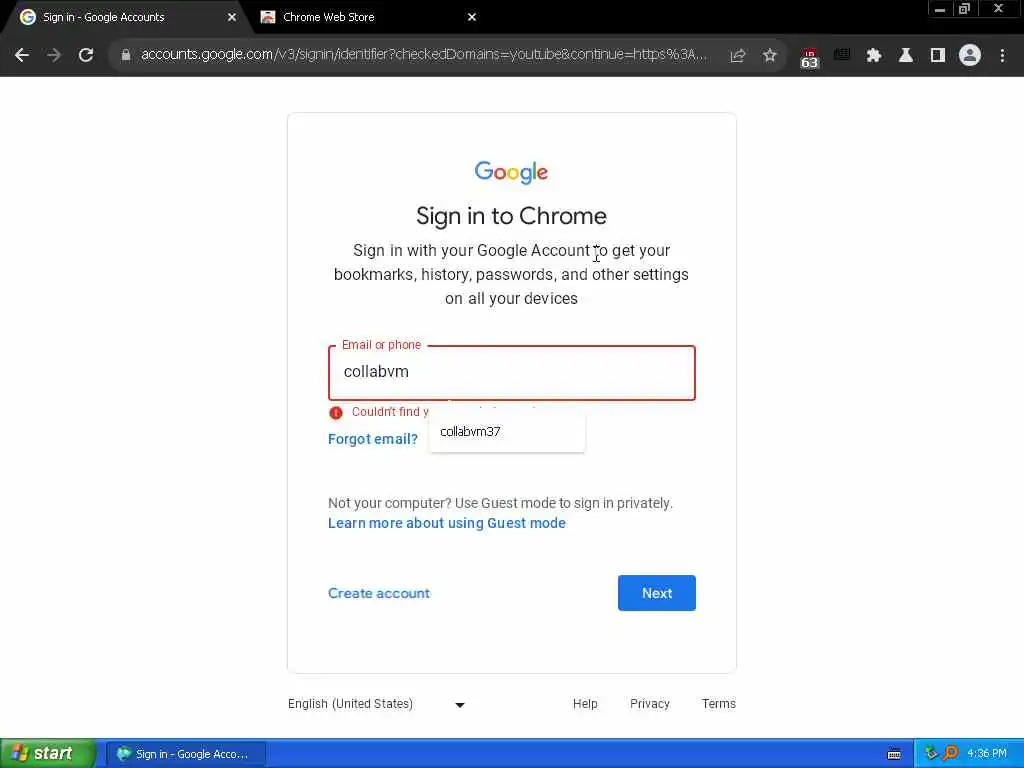Click the share page icon
The height and width of the screenshot is (768, 1024).
click(738, 55)
